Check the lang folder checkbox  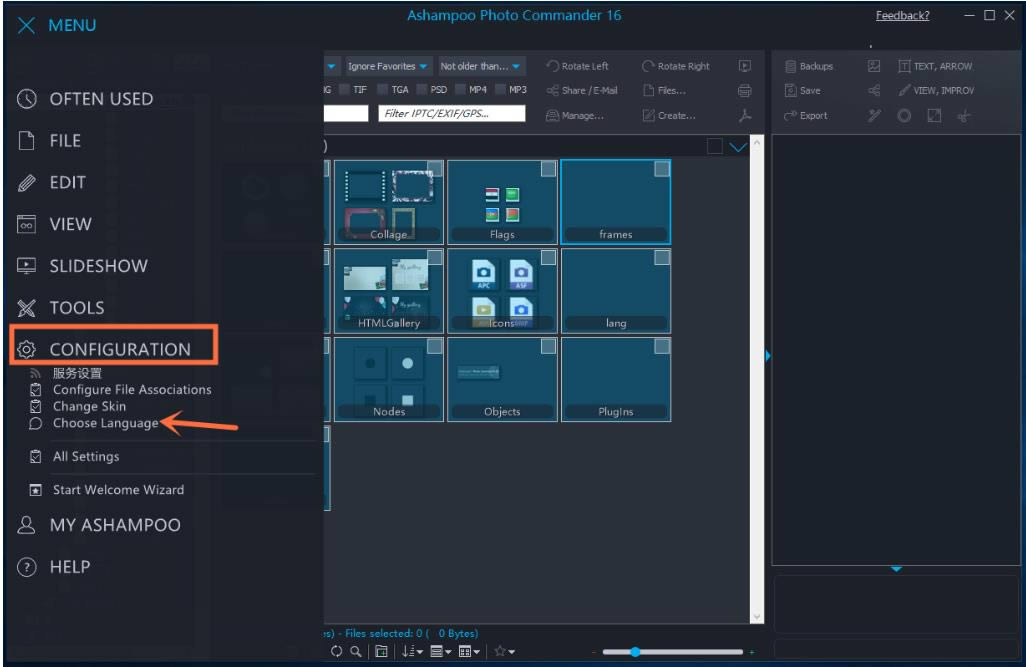pyautogui.click(x=662, y=257)
